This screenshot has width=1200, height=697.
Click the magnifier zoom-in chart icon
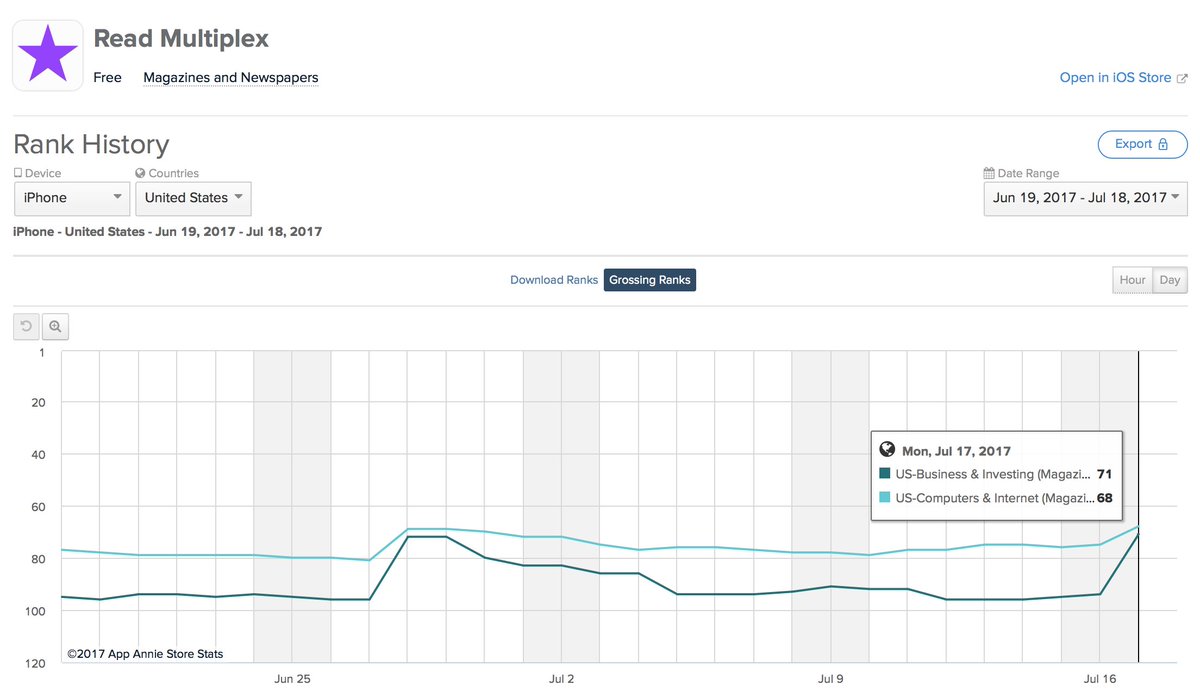tap(55, 326)
